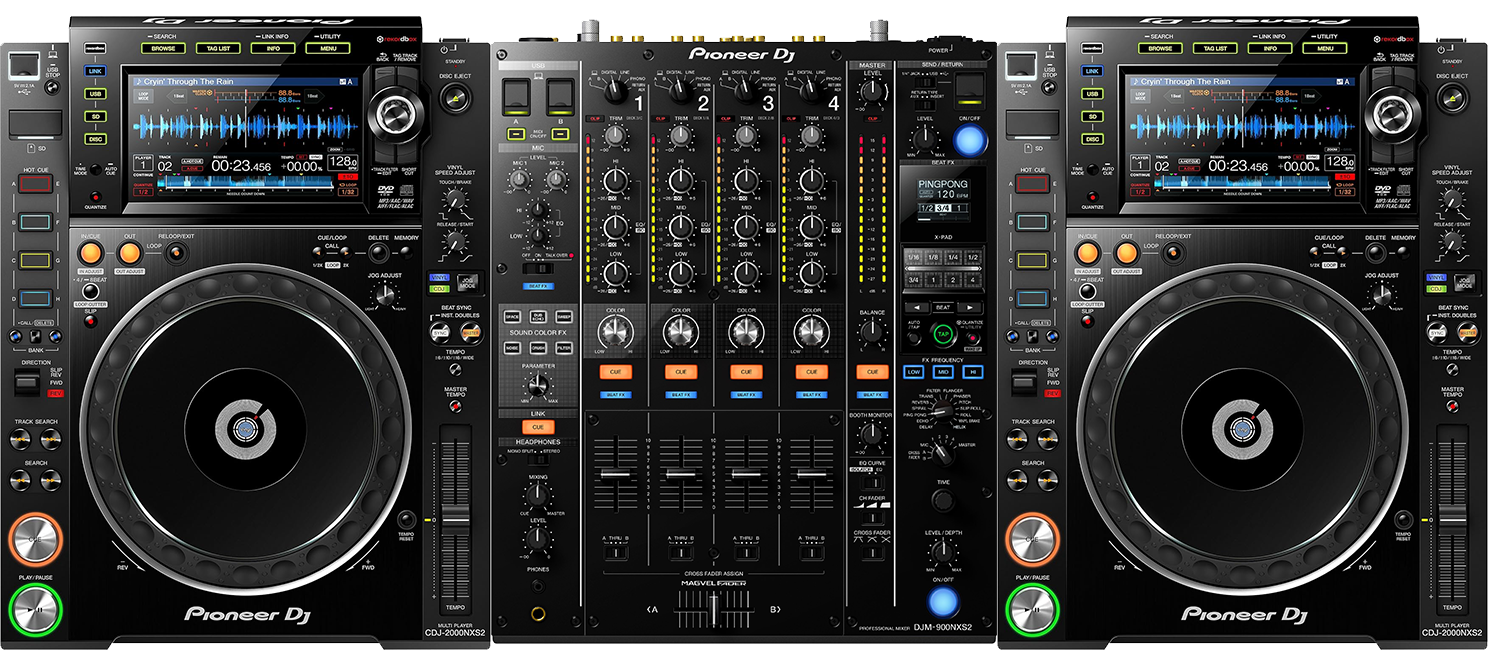Screen dimensions: 1488x664
Task: Toggle the mic OFF/ON/TALK OVER switch
Action: (x=539, y=267)
